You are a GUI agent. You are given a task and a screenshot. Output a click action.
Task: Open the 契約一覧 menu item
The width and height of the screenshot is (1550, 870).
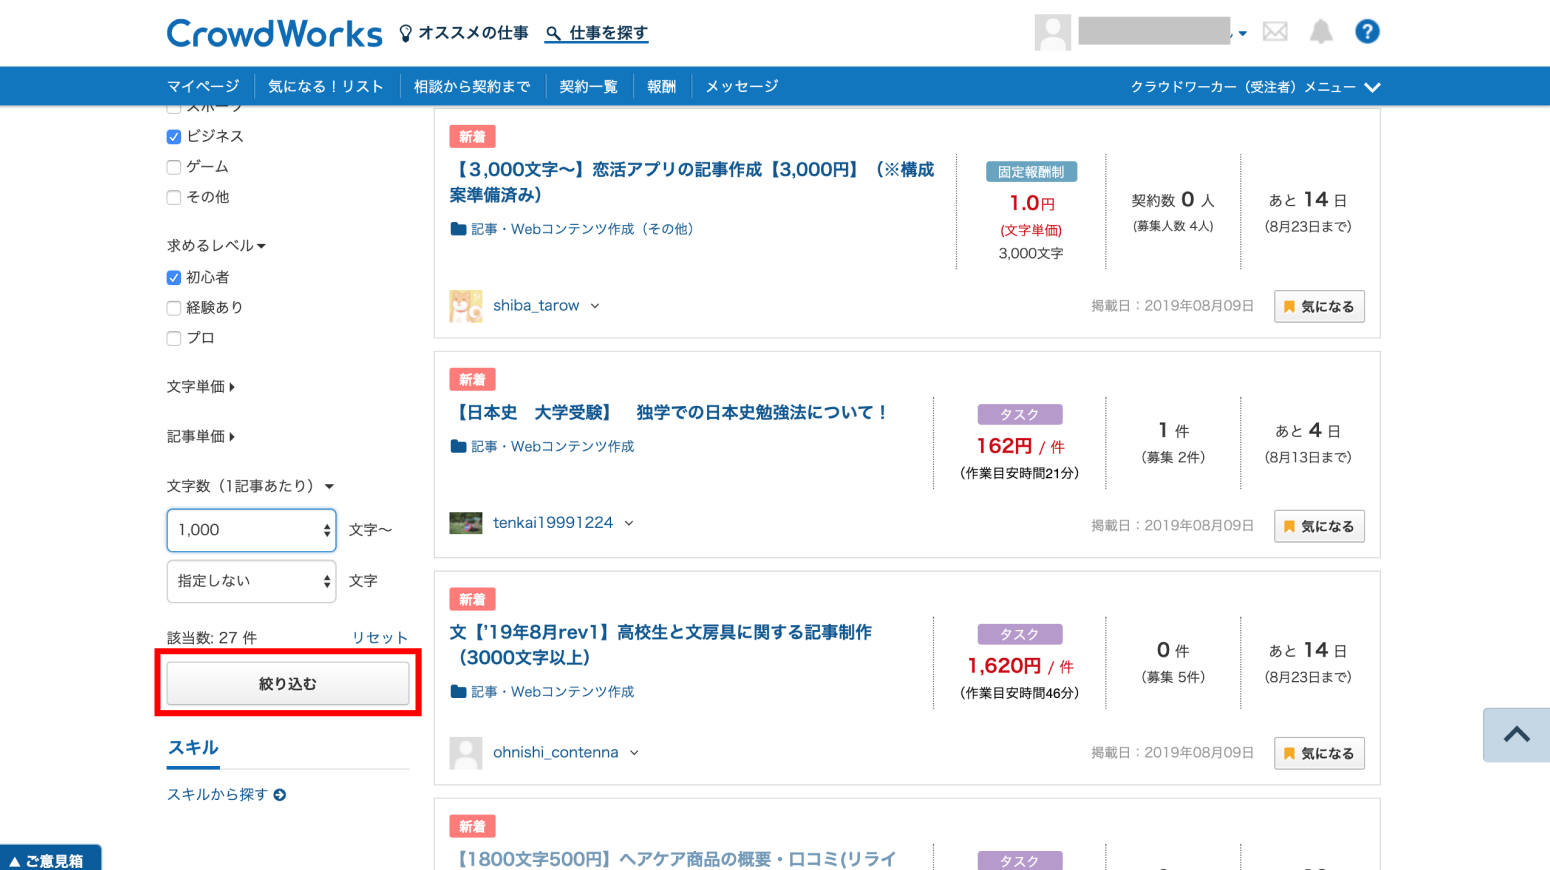tap(588, 87)
